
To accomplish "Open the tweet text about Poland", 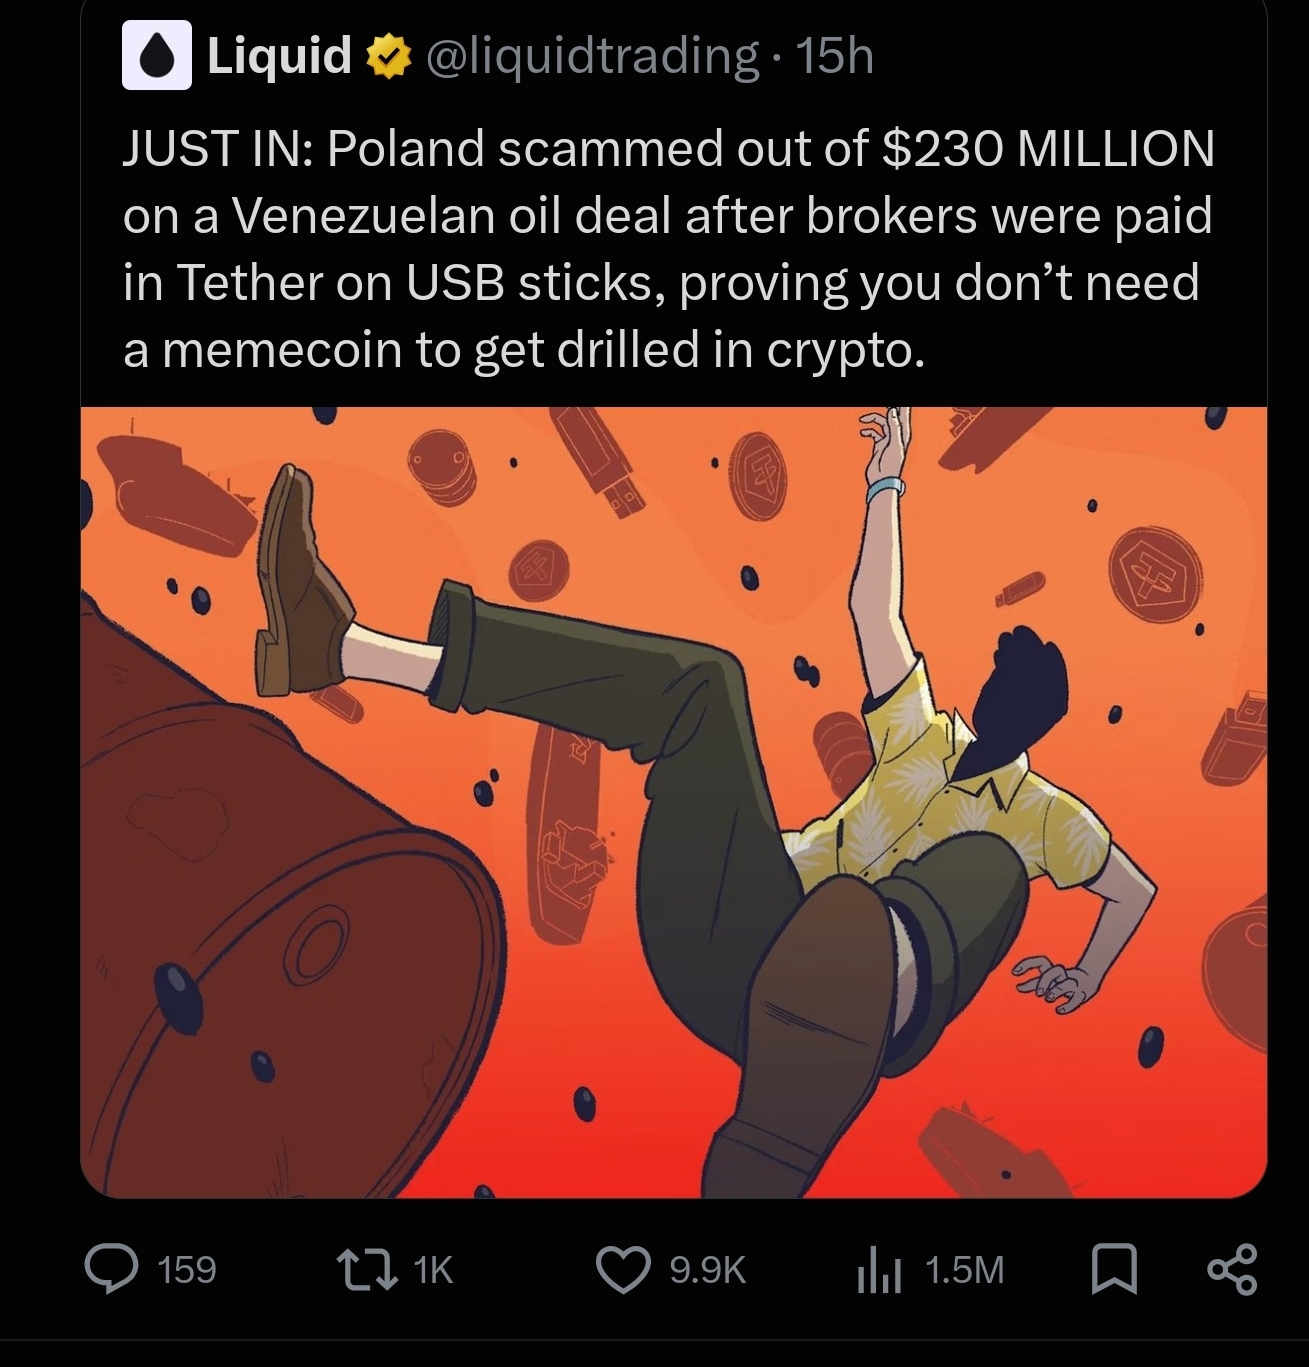I will 668,248.
